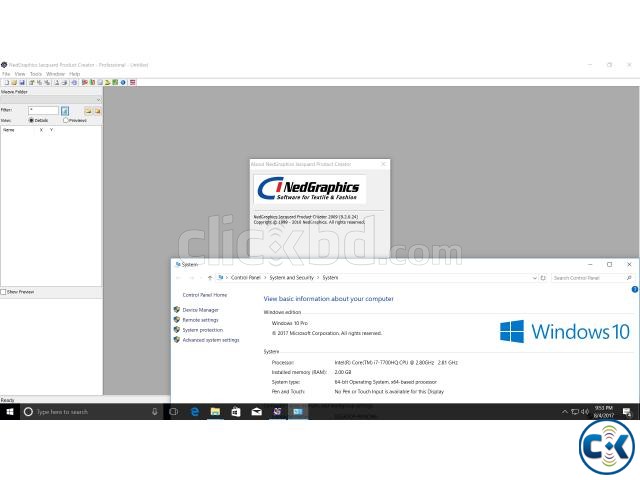The image size is (640, 480).
Task: Click the blue circular icon before the red flag
Action: click(74, 82)
